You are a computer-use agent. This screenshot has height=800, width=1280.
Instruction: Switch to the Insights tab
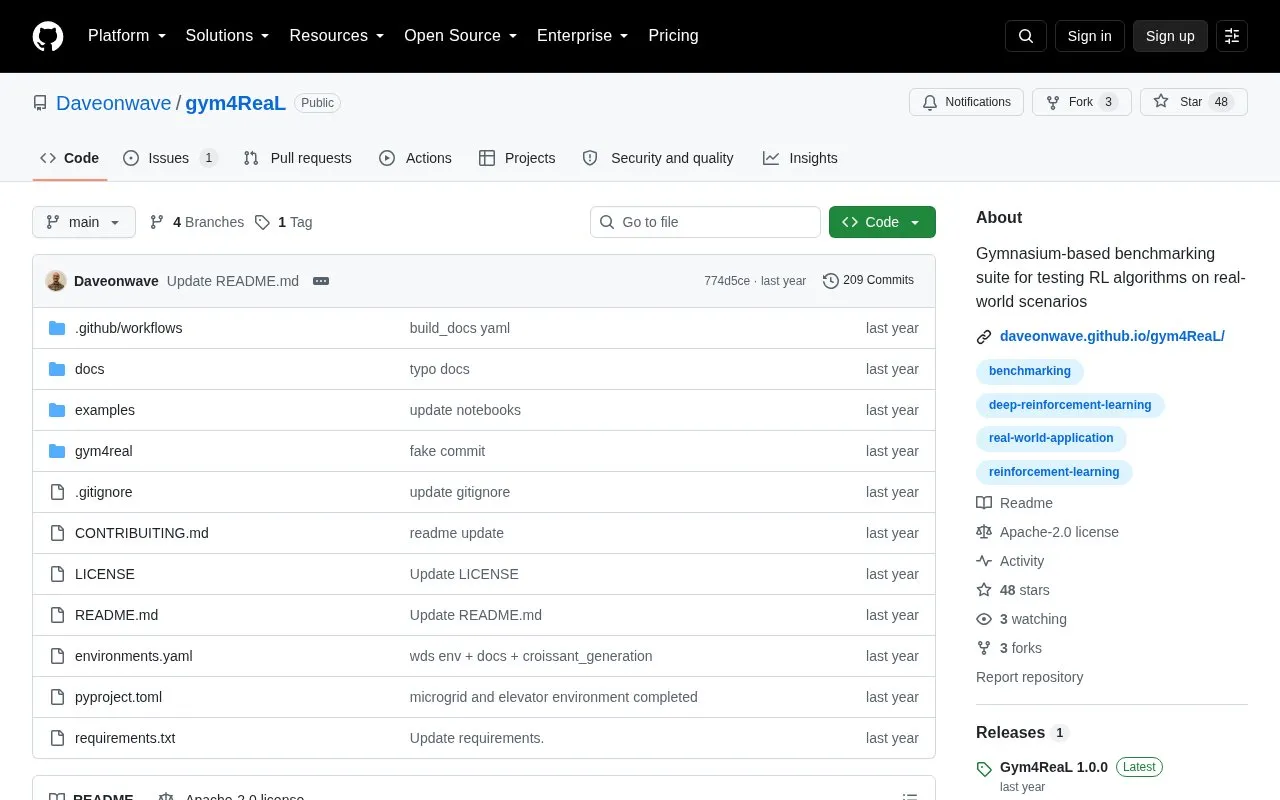pyautogui.click(x=800, y=158)
